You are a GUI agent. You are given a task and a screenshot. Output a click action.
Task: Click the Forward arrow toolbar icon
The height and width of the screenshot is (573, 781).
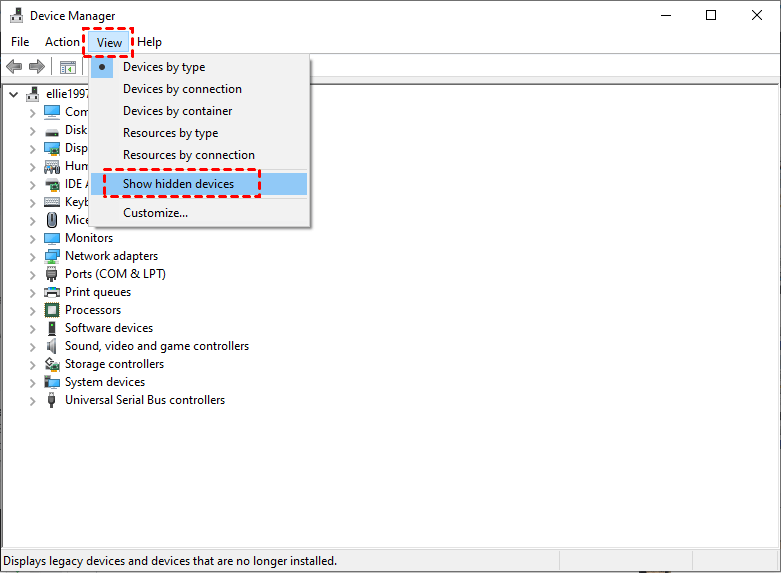[x=37, y=66]
